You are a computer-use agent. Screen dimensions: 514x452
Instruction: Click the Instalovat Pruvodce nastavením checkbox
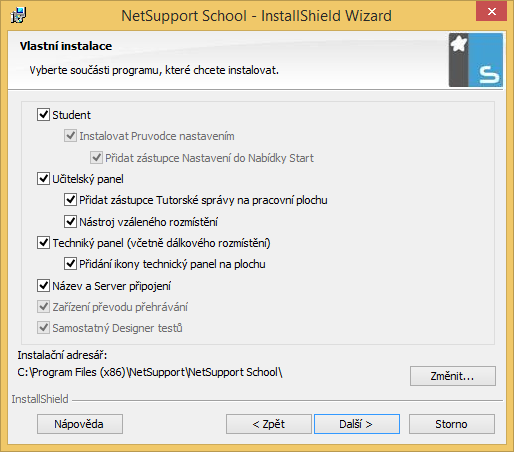tap(70, 136)
